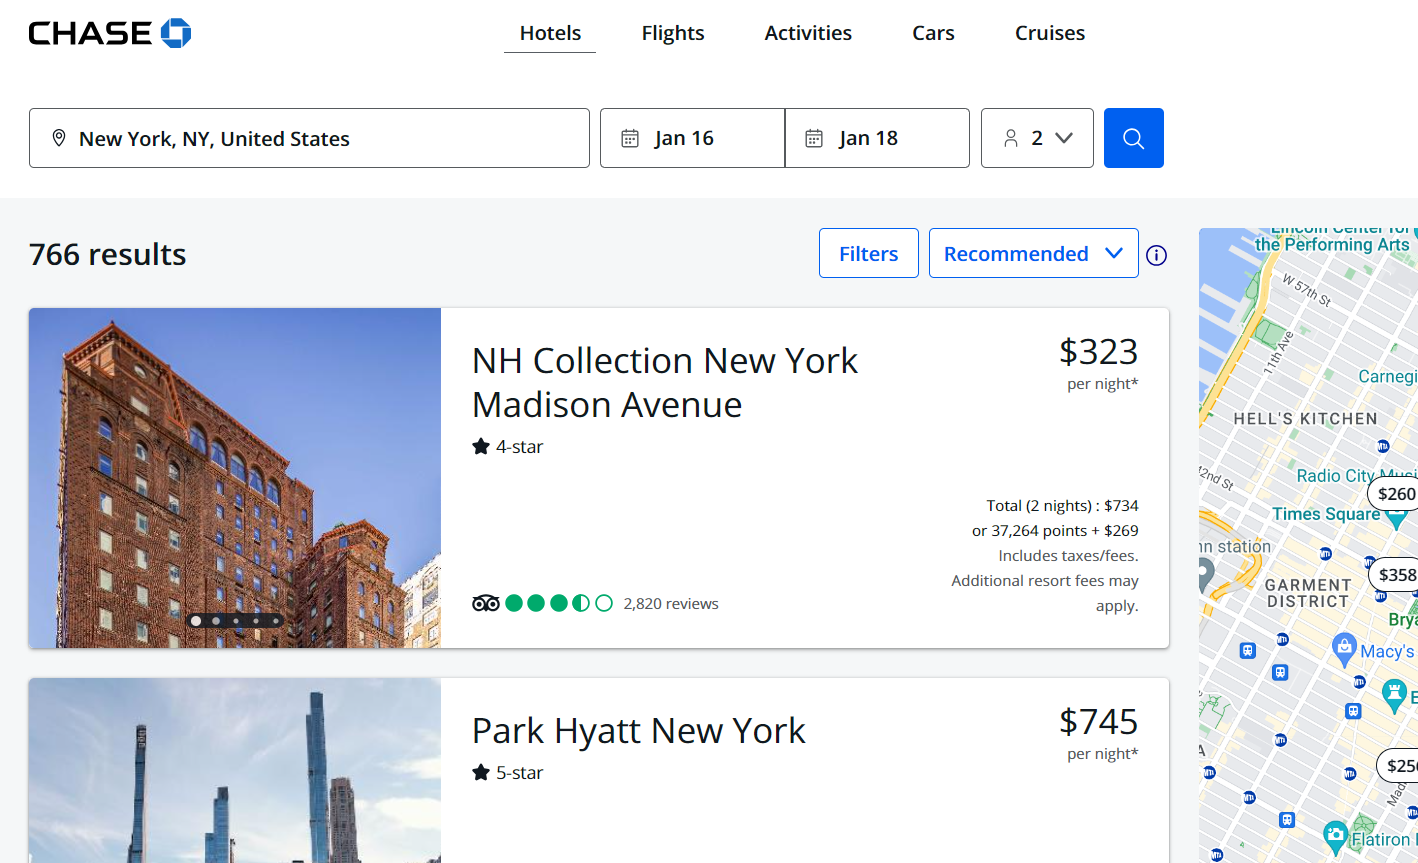
Task: Select the $260 price marker on map
Action: [x=1395, y=493]
